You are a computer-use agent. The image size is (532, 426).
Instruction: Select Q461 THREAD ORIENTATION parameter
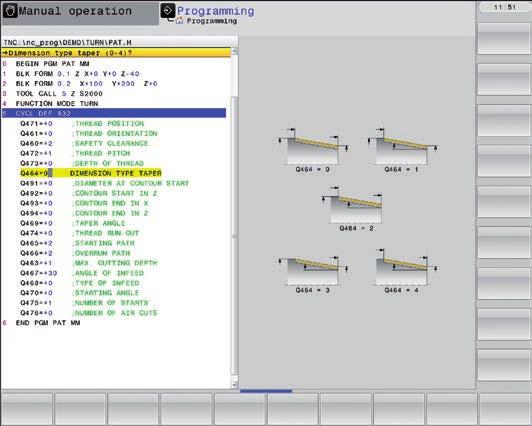coord(89,133)
